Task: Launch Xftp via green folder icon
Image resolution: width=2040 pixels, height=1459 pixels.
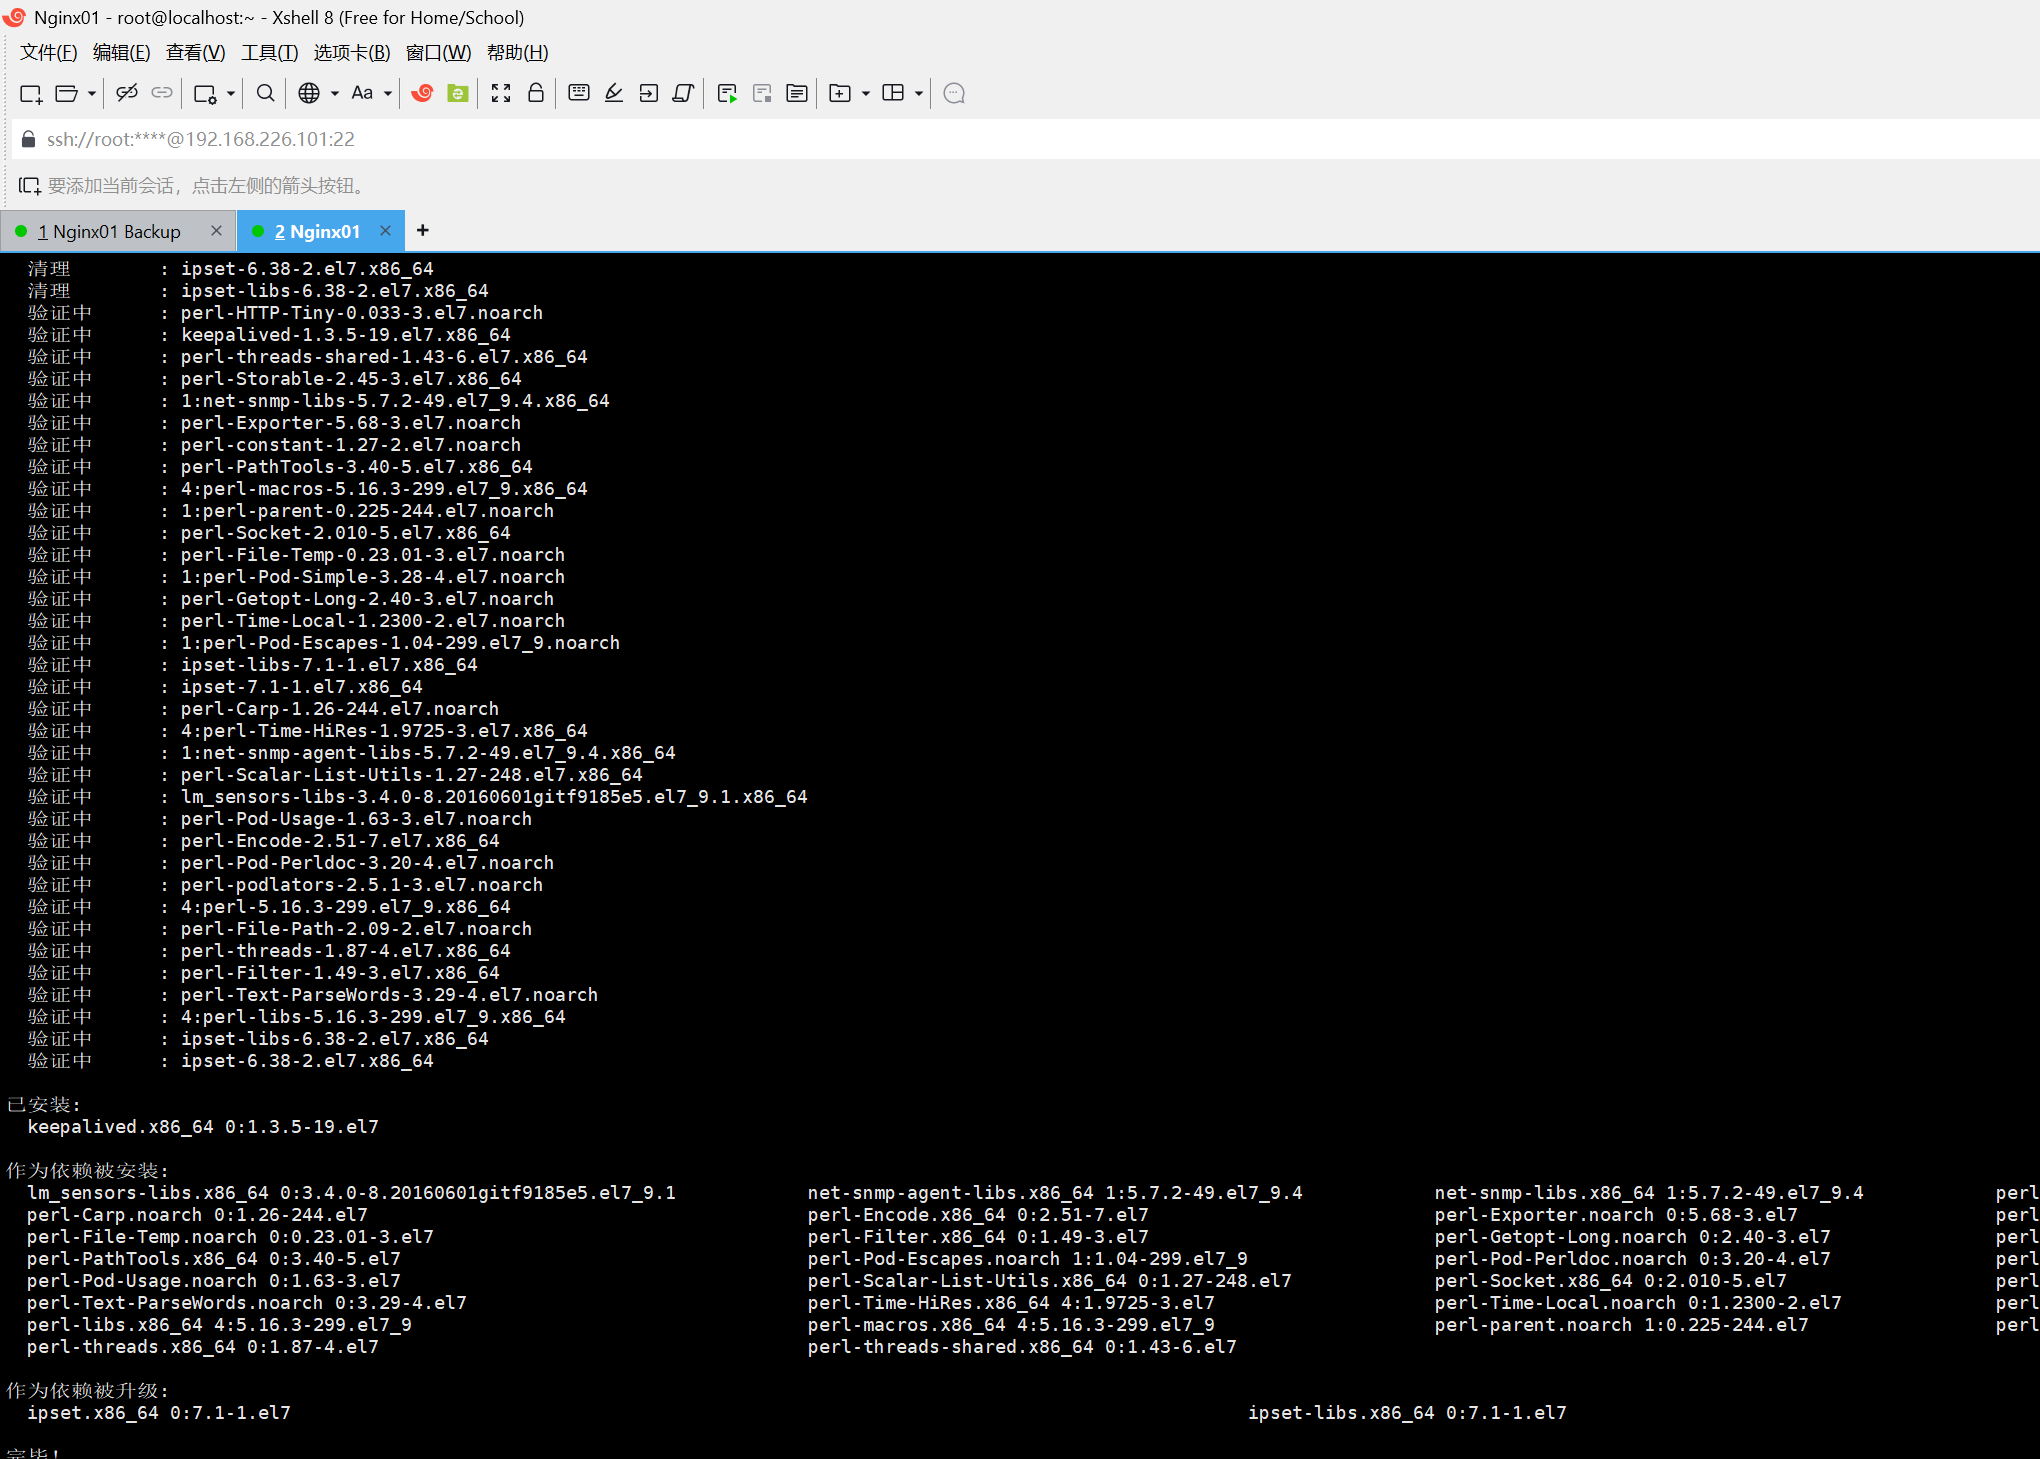Action: tap(458, 93)
